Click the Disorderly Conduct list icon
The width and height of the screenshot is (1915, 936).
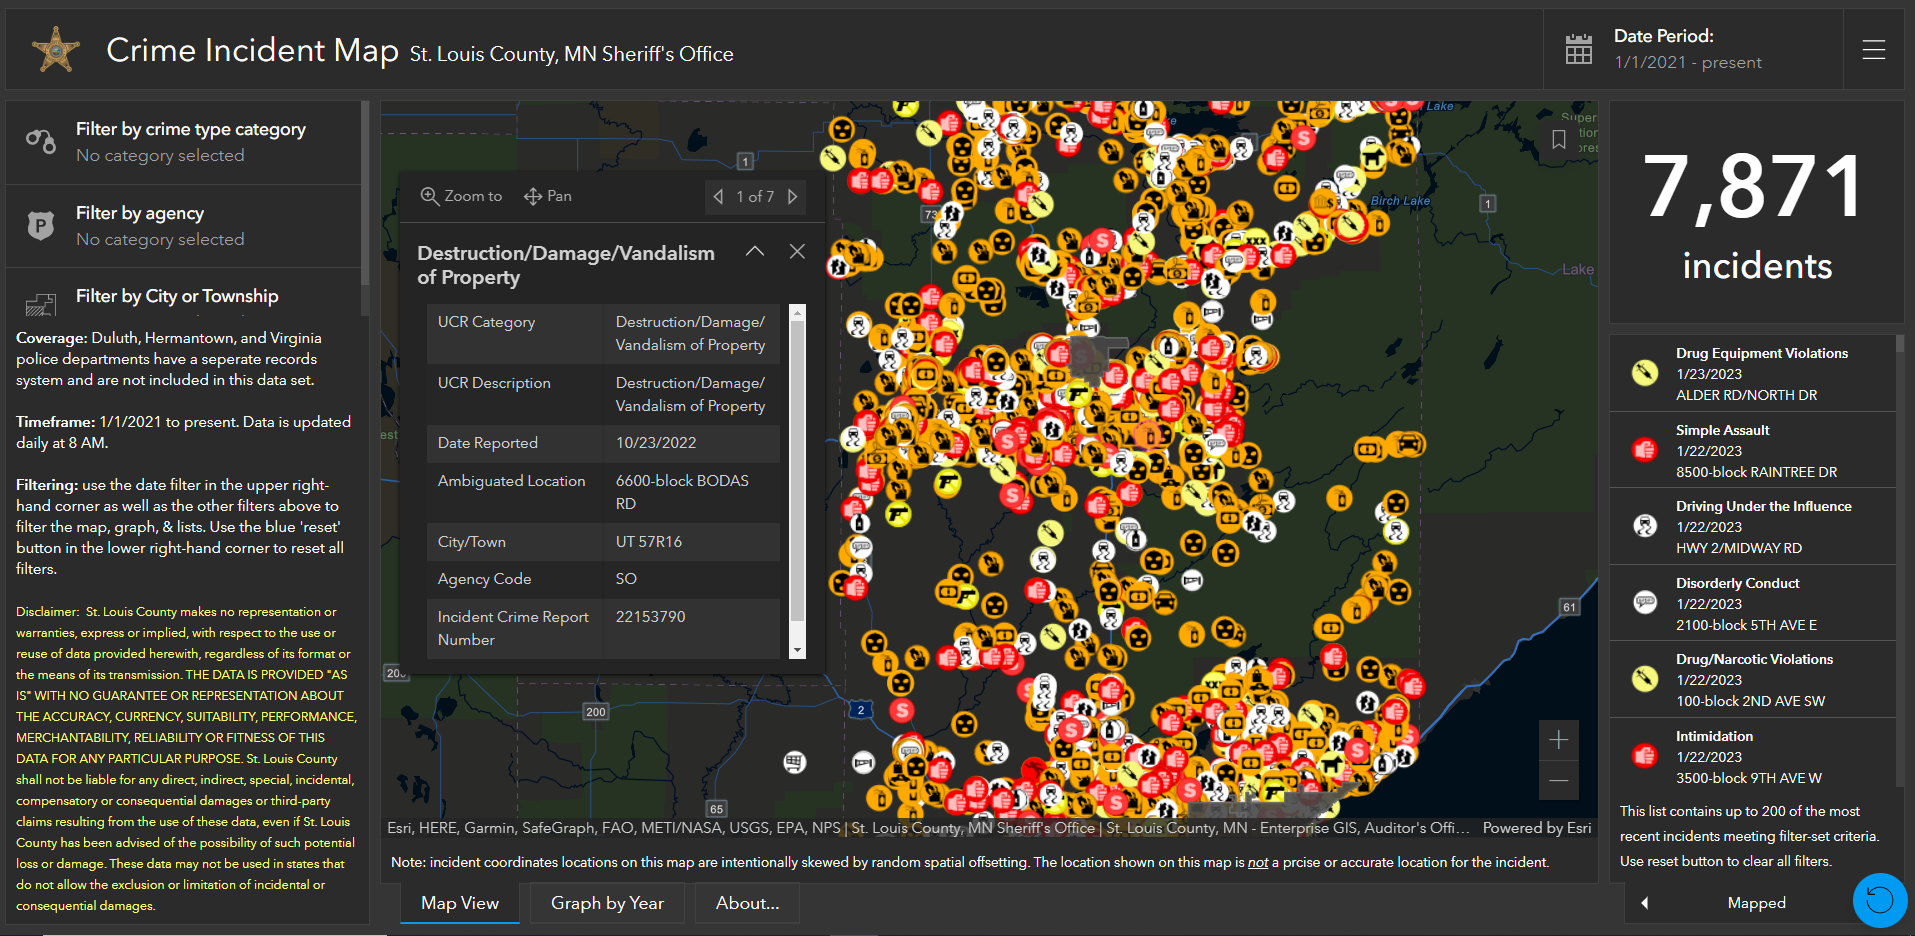coord(1645,603)
